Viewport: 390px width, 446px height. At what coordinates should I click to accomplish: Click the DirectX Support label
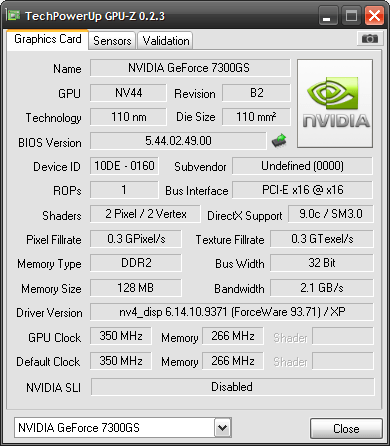pos(245,216)
